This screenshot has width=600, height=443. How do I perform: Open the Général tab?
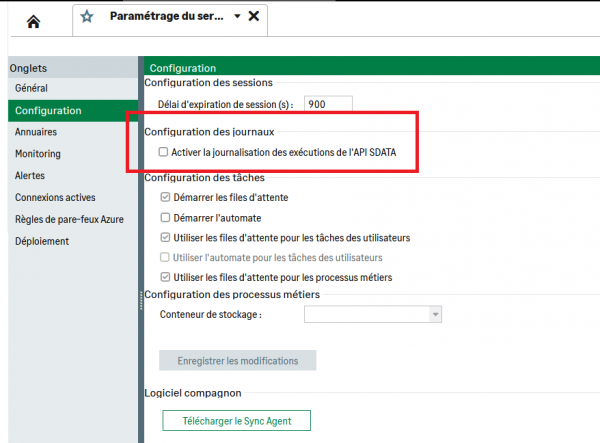tap(73, 88)
